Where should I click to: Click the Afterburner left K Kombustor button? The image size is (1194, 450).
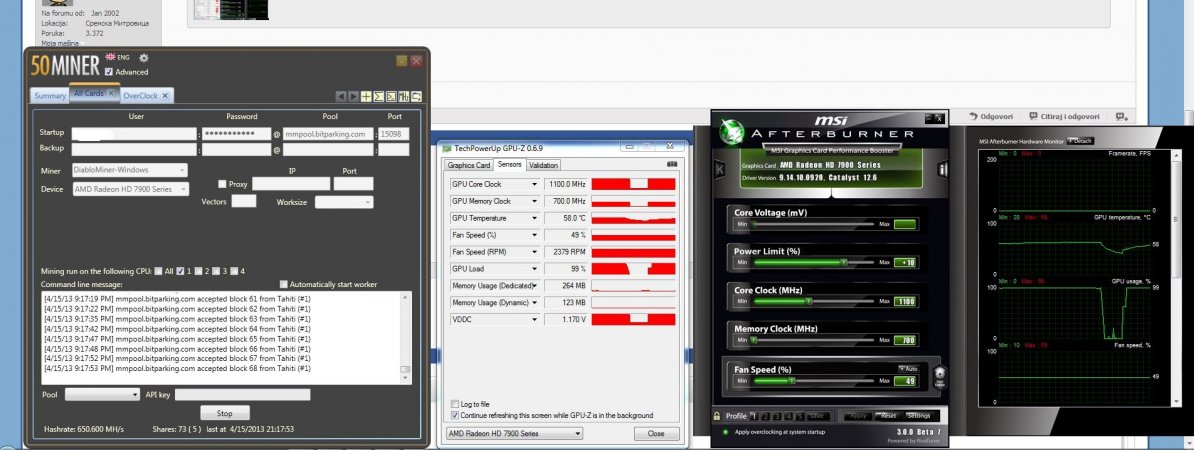(720, 169)
